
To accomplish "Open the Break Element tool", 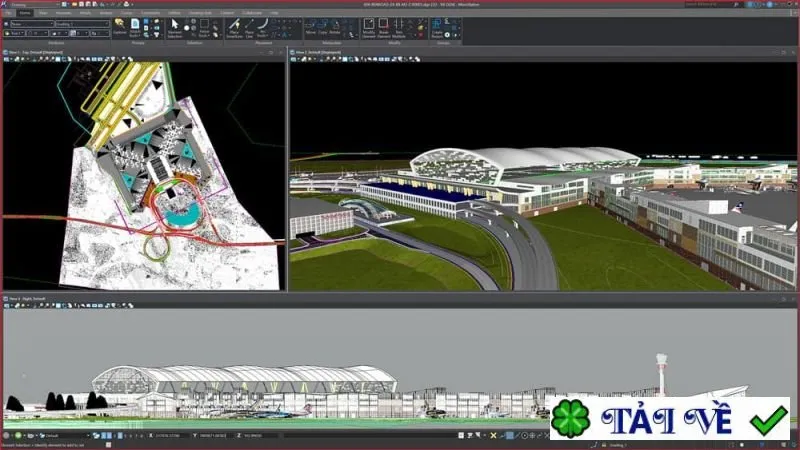I will (x=384, y=28).
